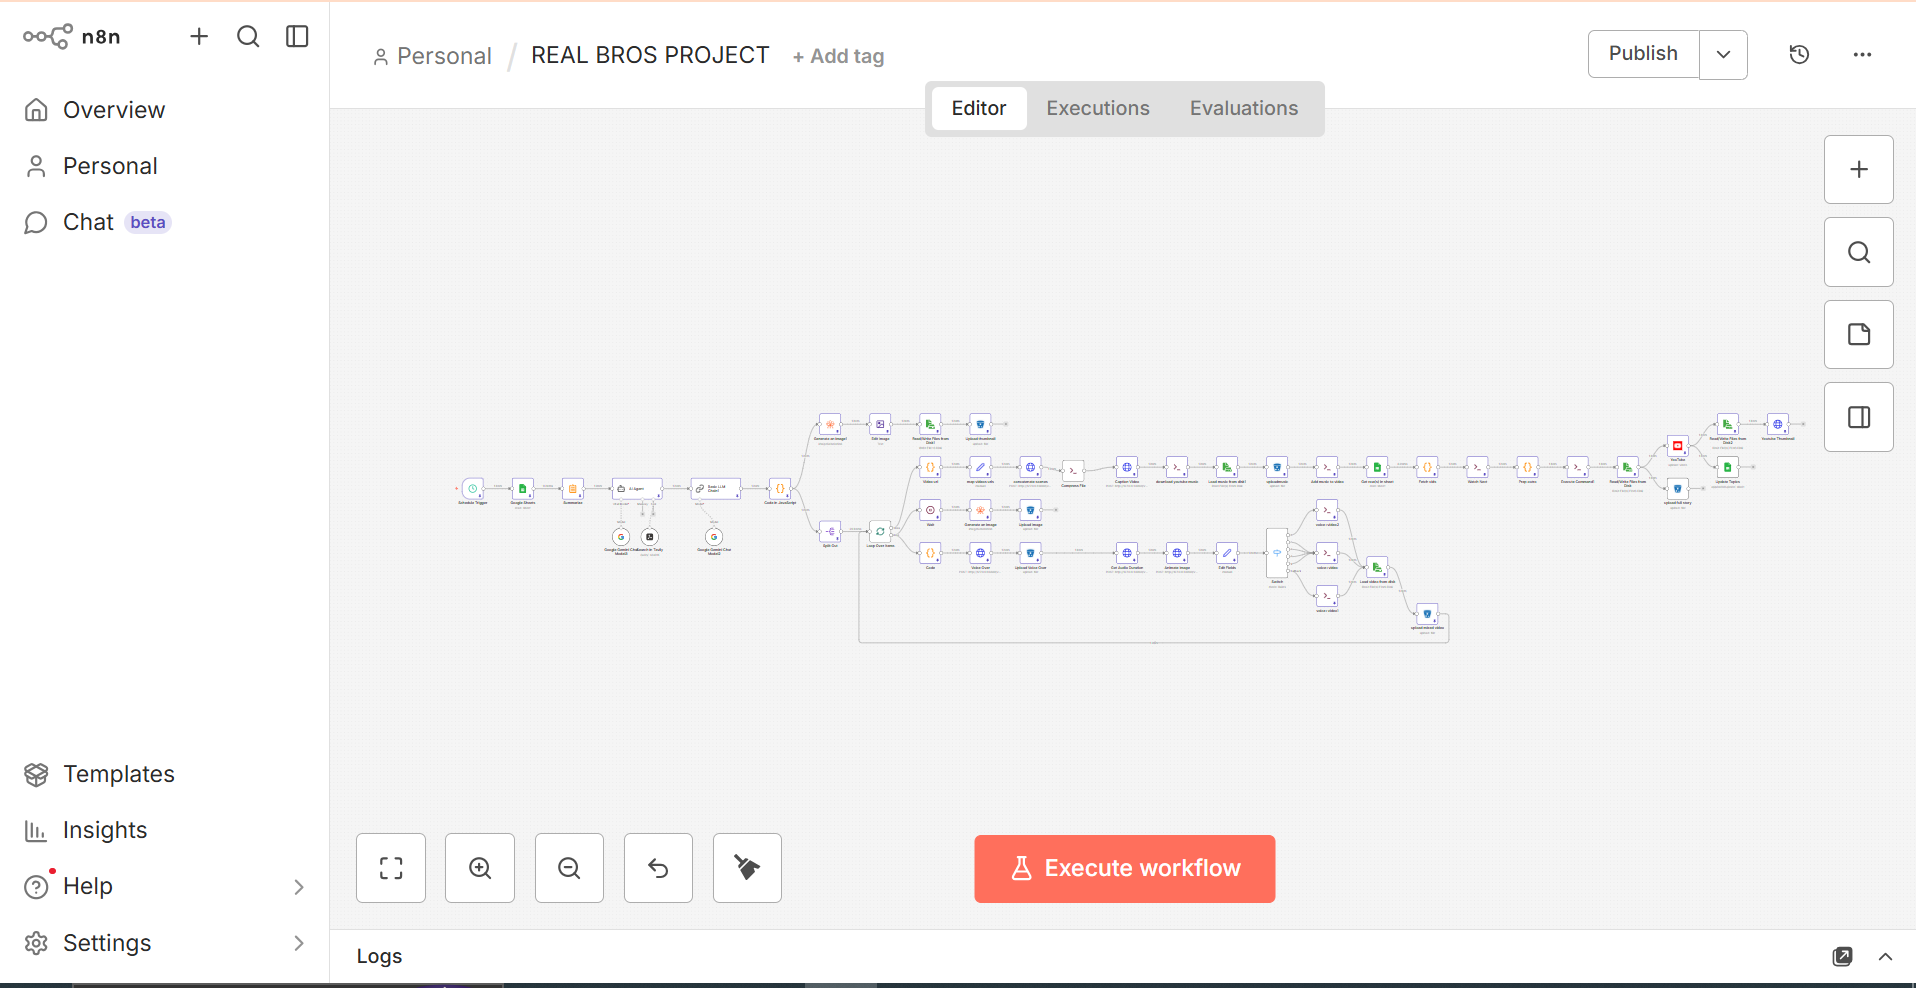Add a tag to the workflow
Screen dimensions: 1916x988
(x=838, y=56)
